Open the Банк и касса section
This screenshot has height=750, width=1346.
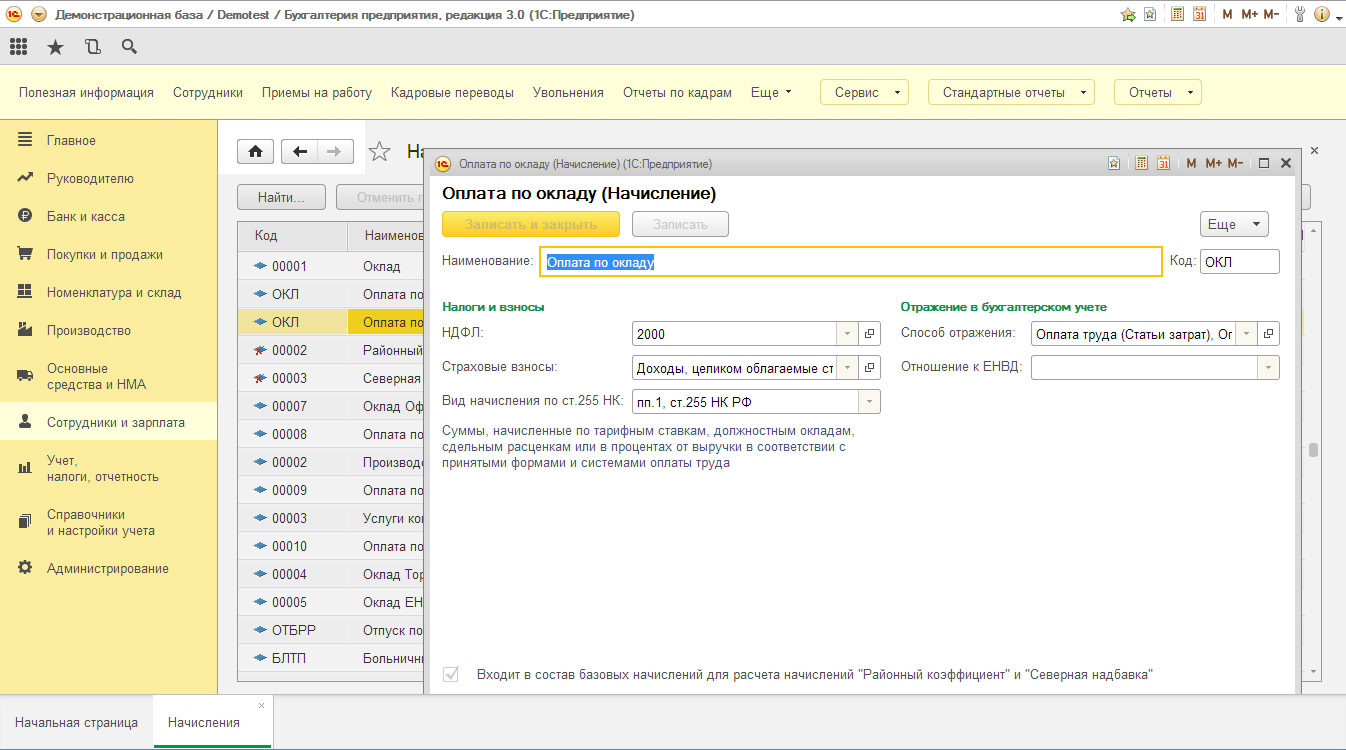108,216
